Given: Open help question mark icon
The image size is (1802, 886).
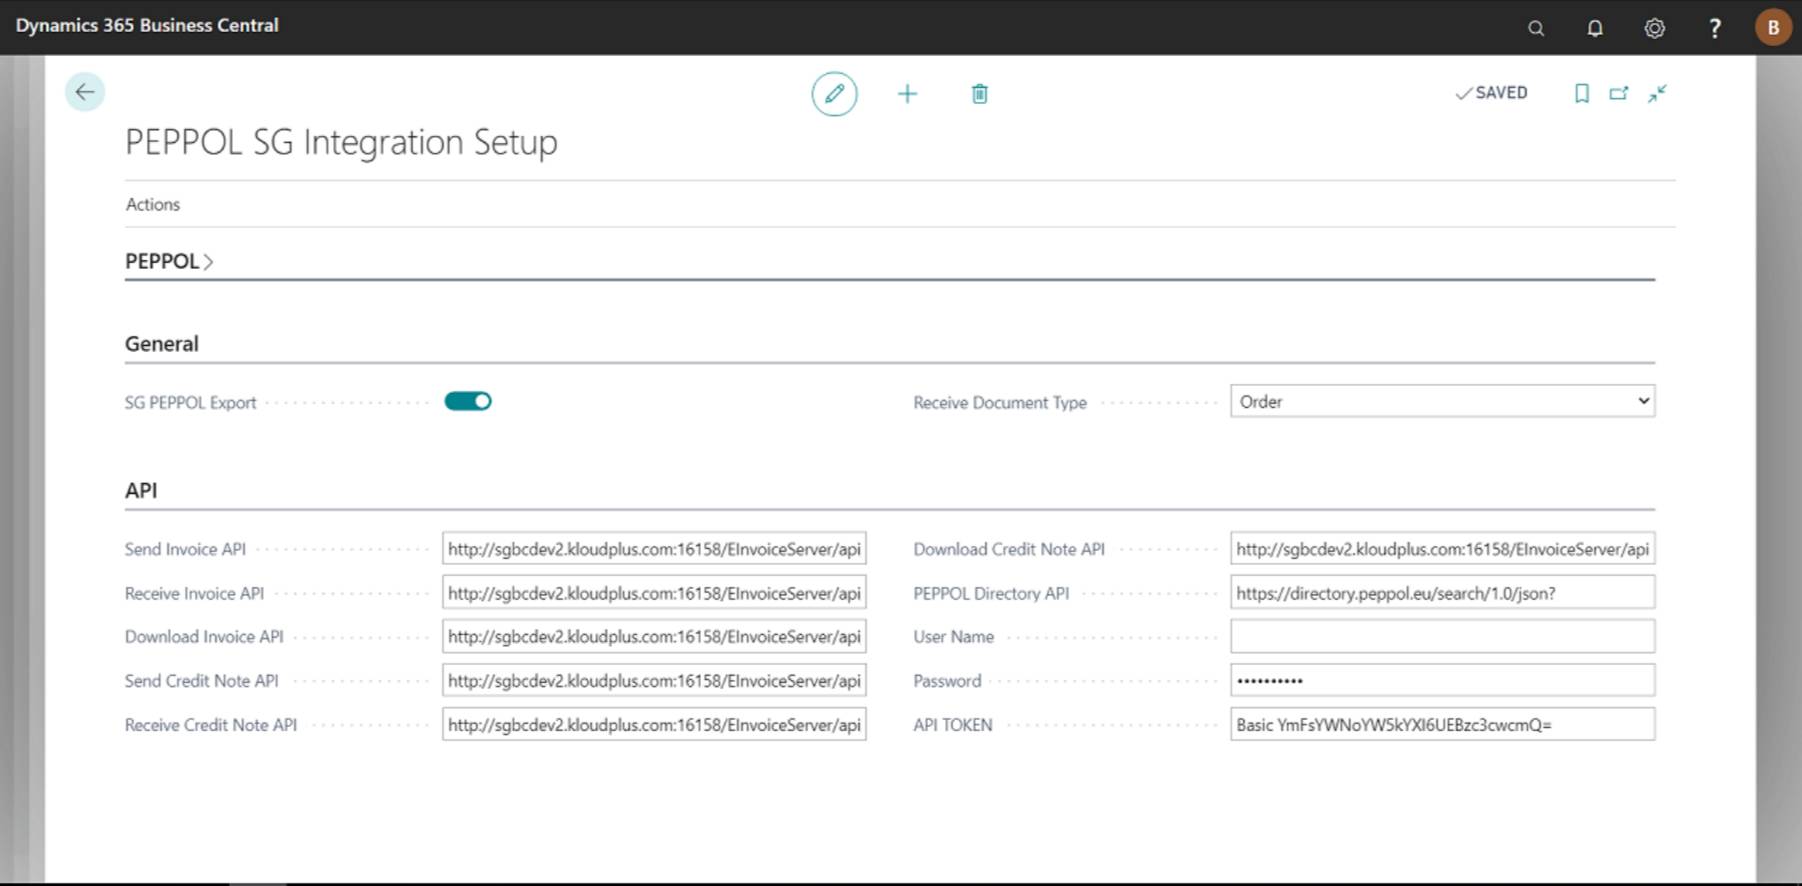Looking at the screenshot, I should tap(1714, 28).
